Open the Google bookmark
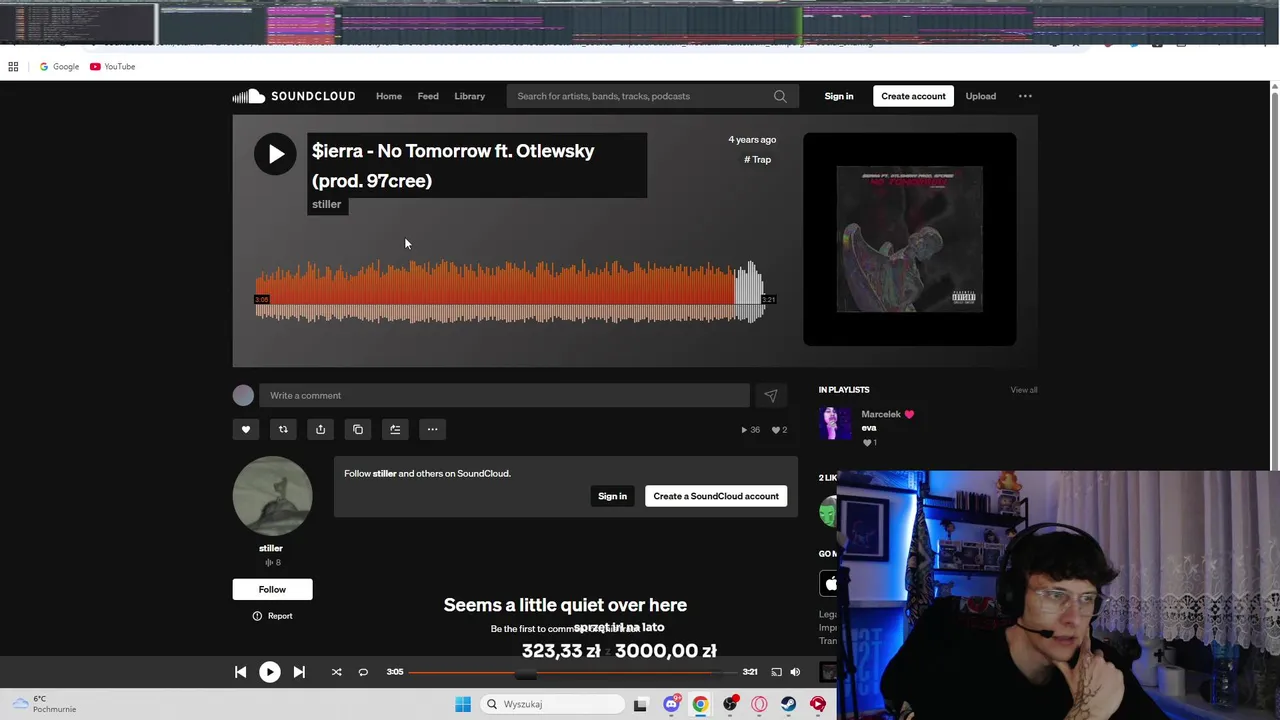The height and width of the screenshot is (720, 1280). tap(59, 67)
